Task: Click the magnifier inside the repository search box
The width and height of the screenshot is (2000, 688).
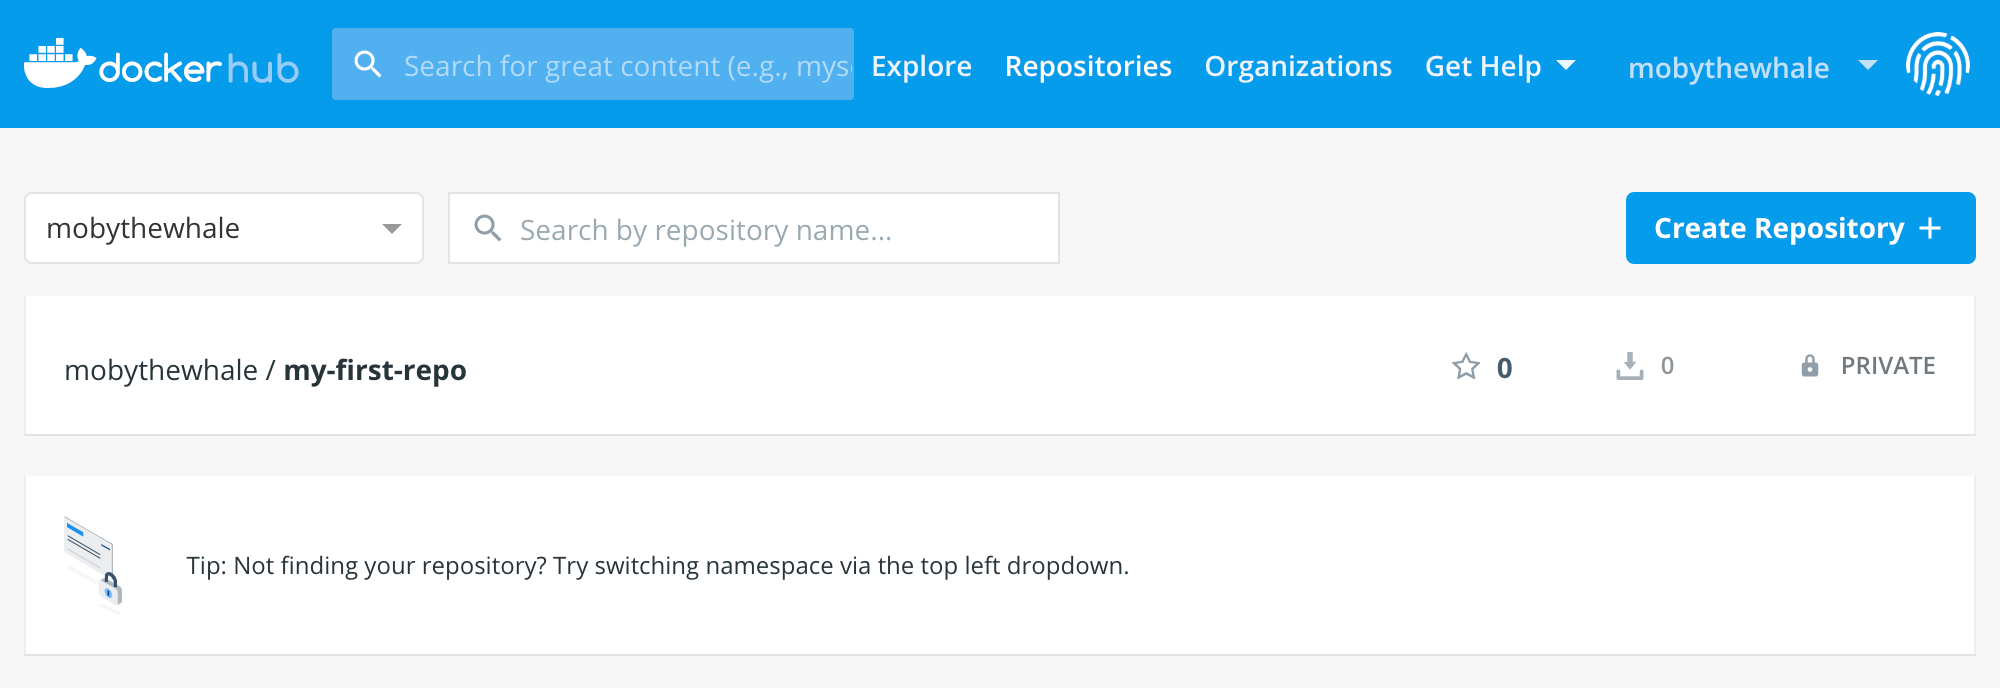Action: click(489, 228)
